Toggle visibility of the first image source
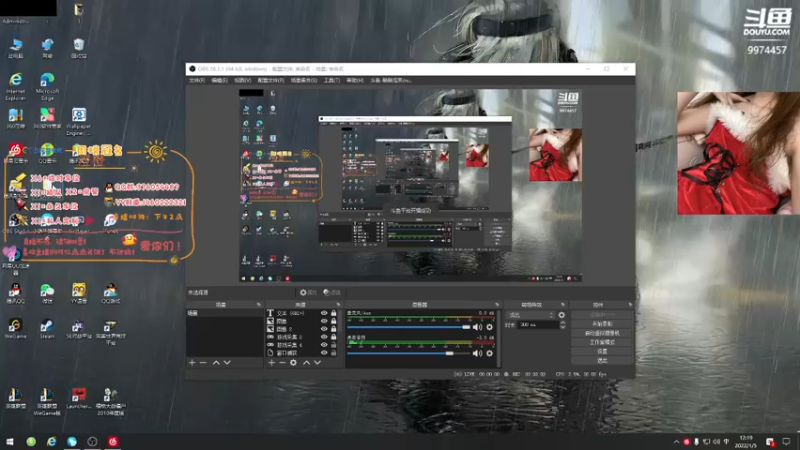 click(x=324, y=321)
